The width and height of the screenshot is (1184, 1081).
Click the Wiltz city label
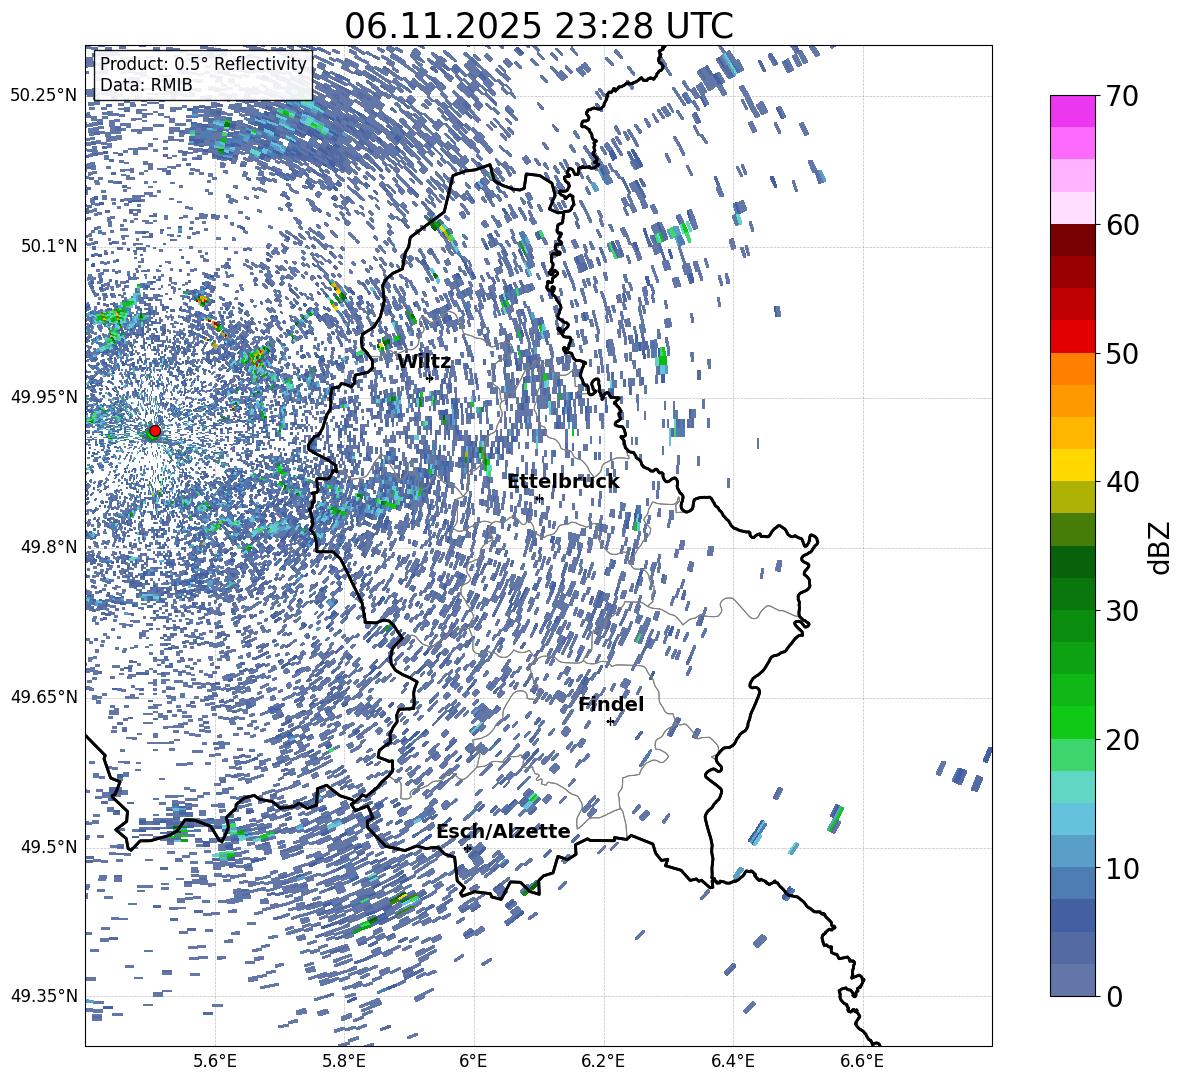click(x=424, y=362)
